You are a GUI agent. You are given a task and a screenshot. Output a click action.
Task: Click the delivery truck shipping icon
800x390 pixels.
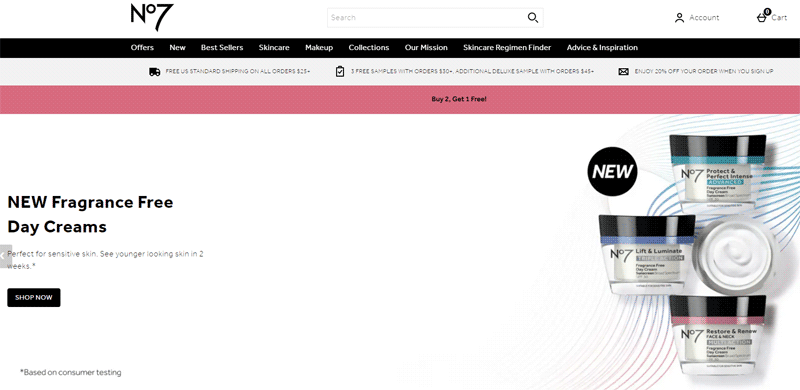[155, 72]
